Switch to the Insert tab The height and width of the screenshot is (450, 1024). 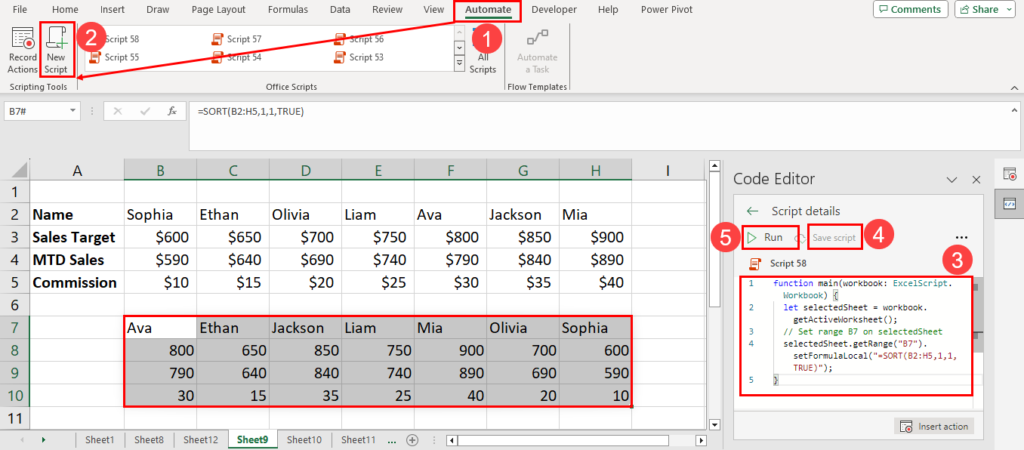pyautogui.click(x=112, y=10)
